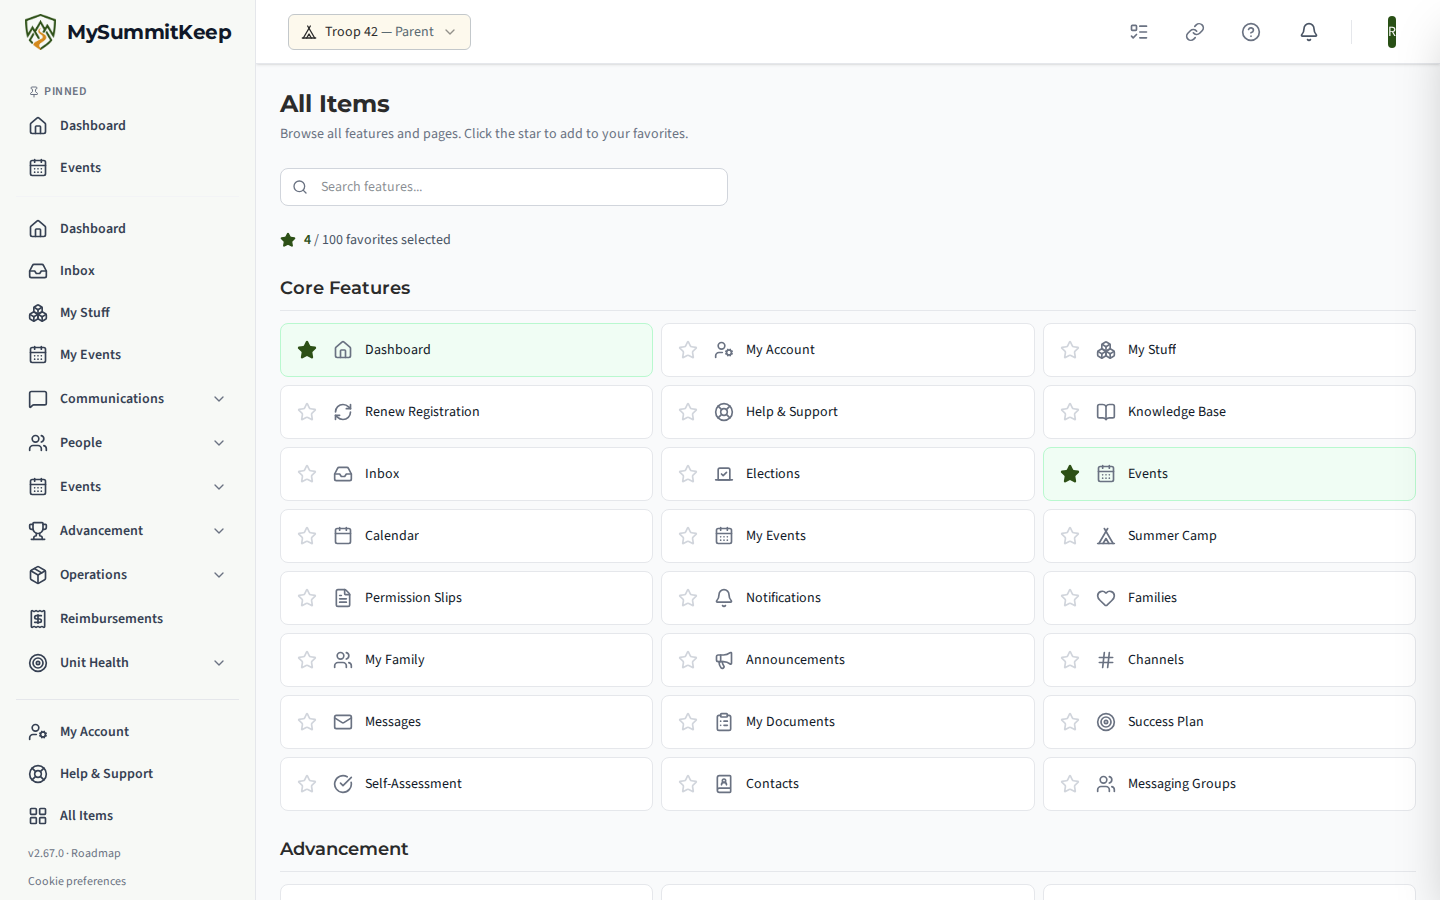Click the user avatar in top right
Image resolution: width=1440 pixels, height=900 pixels.
pyautogui.click(x=1392, y=32)
